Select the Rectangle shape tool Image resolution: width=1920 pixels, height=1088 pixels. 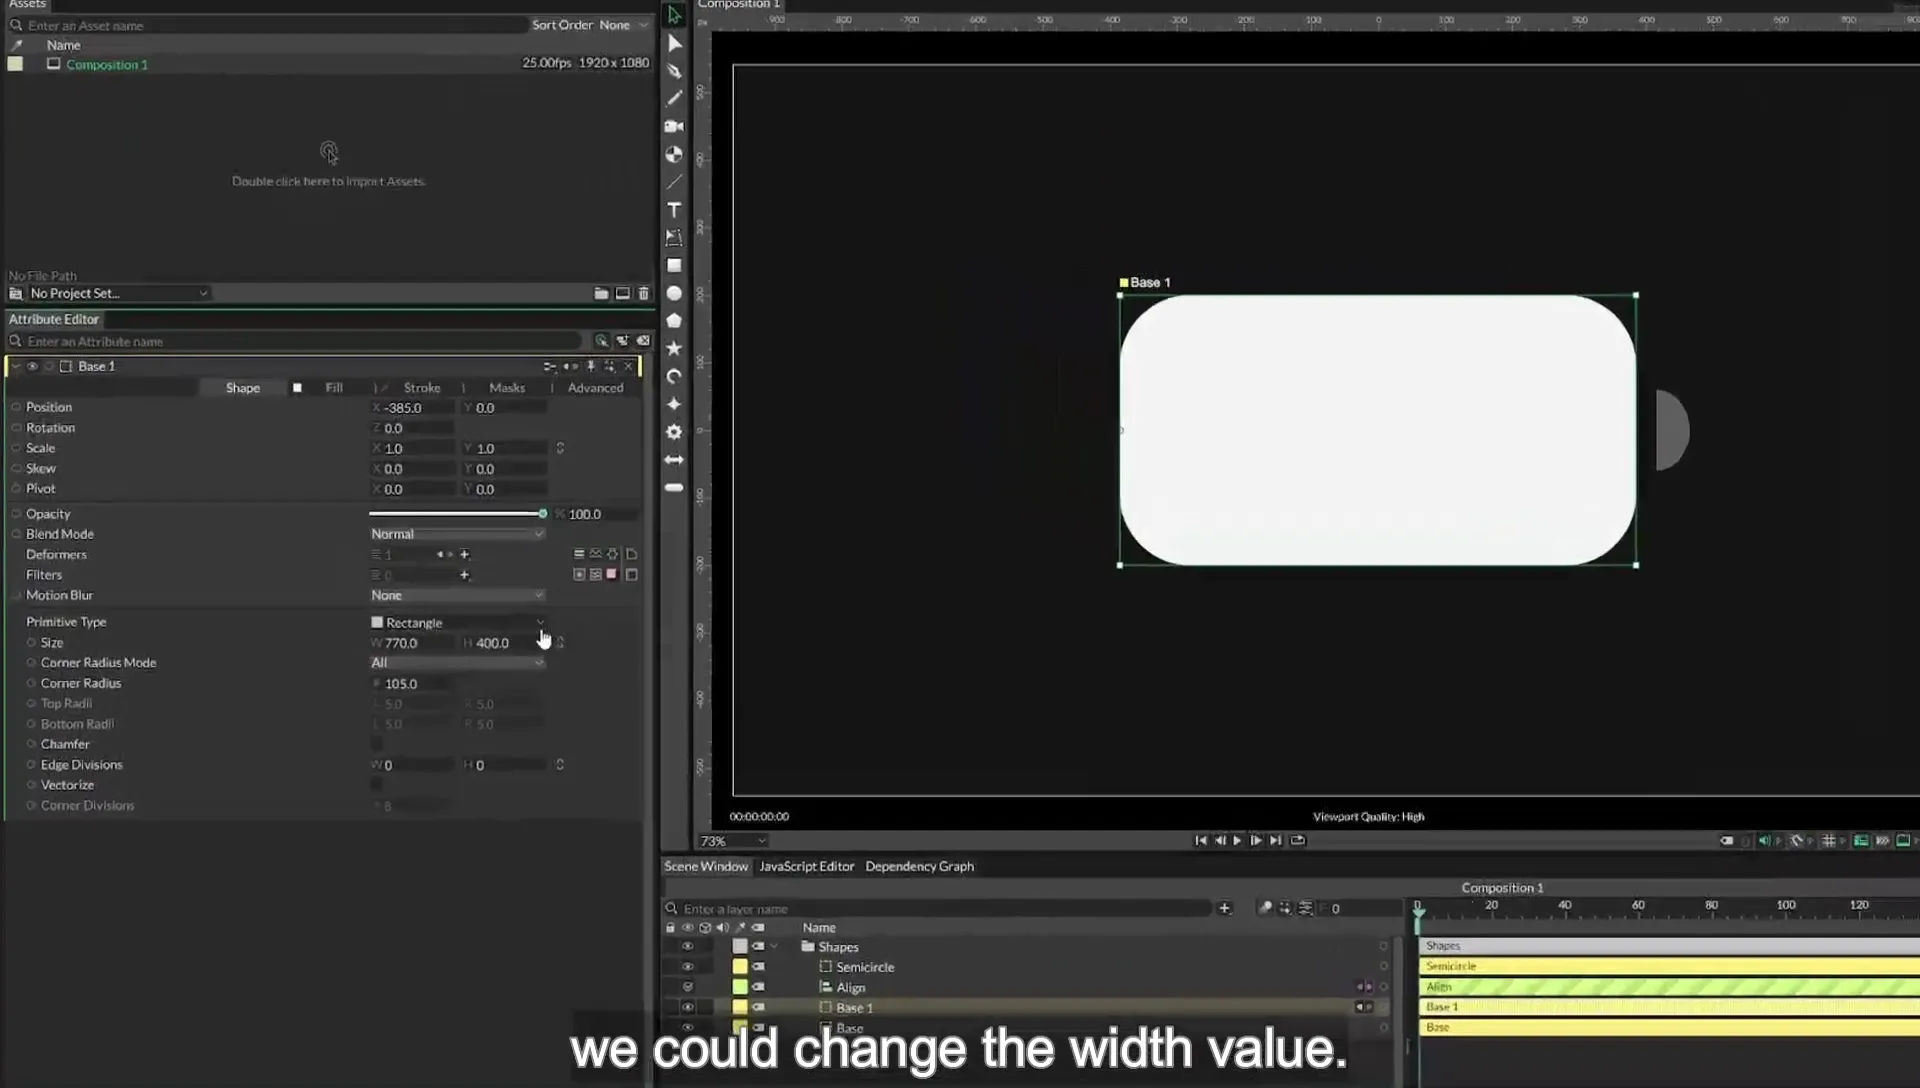click(674, 266)
